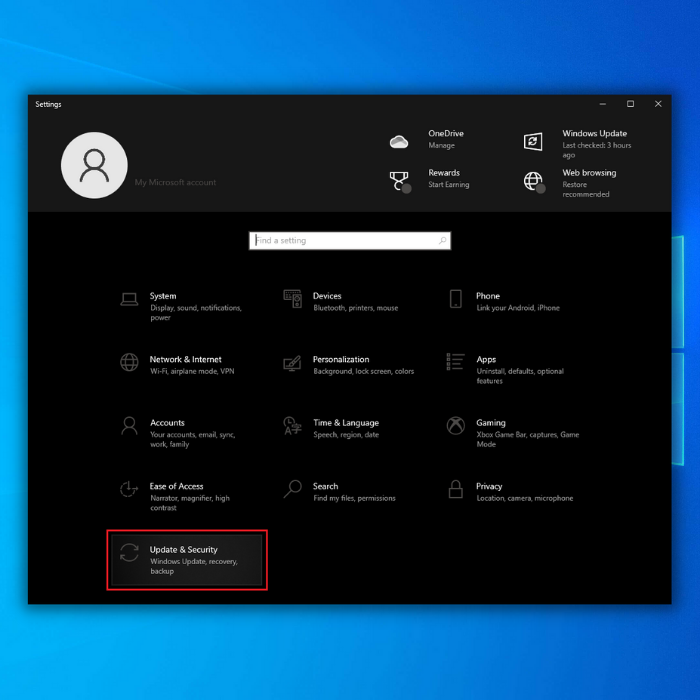The height and width of the screenshot is (700, 700).
Task: Open the Personalization paintbrush icon
Action: [x=292, y=363]
